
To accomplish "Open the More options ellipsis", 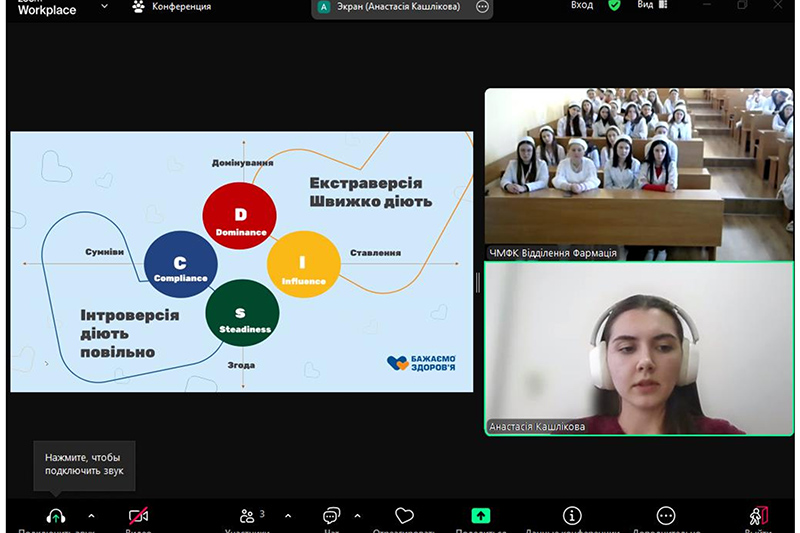I will pos(665,516).
